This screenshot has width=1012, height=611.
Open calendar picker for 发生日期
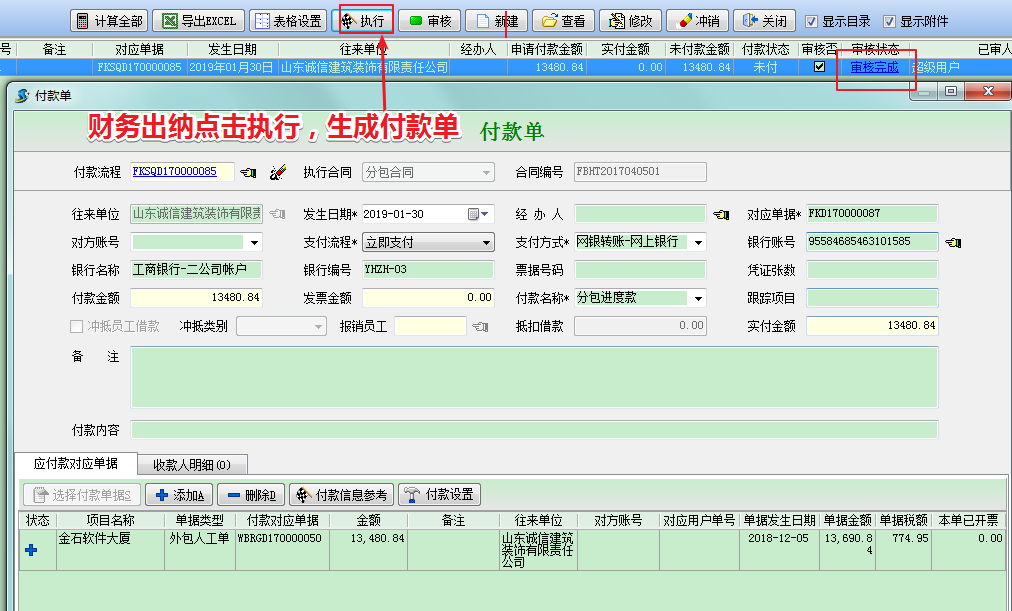click(478, 214)
